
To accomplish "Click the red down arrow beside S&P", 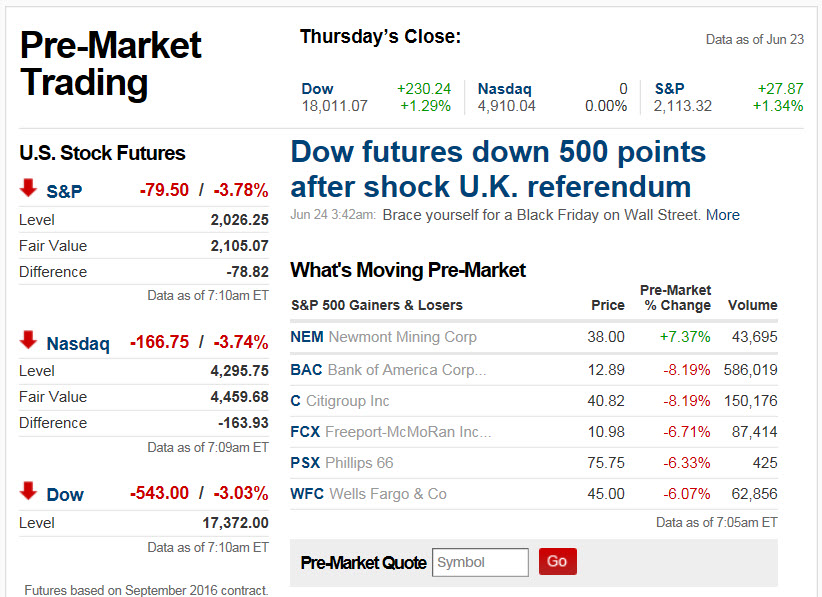I will [29, 189].
